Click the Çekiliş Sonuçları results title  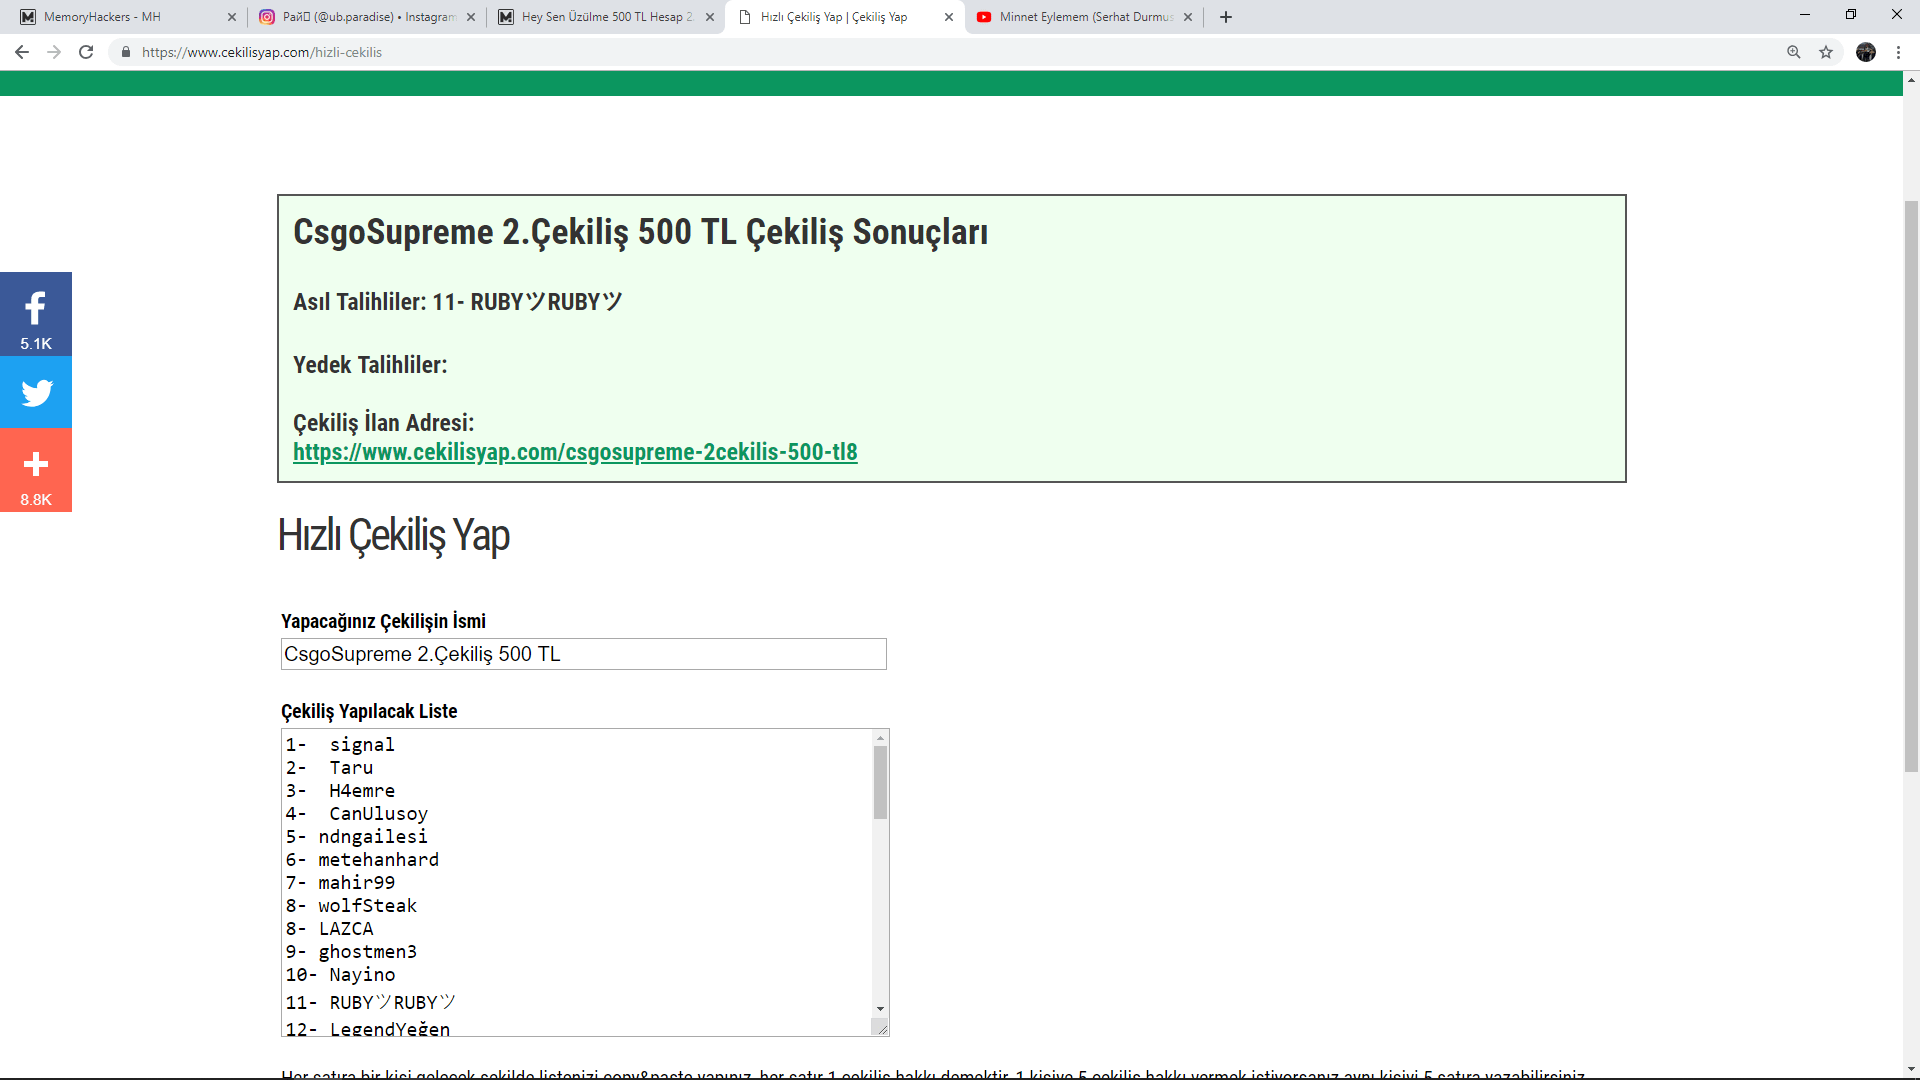coord(640,232)
